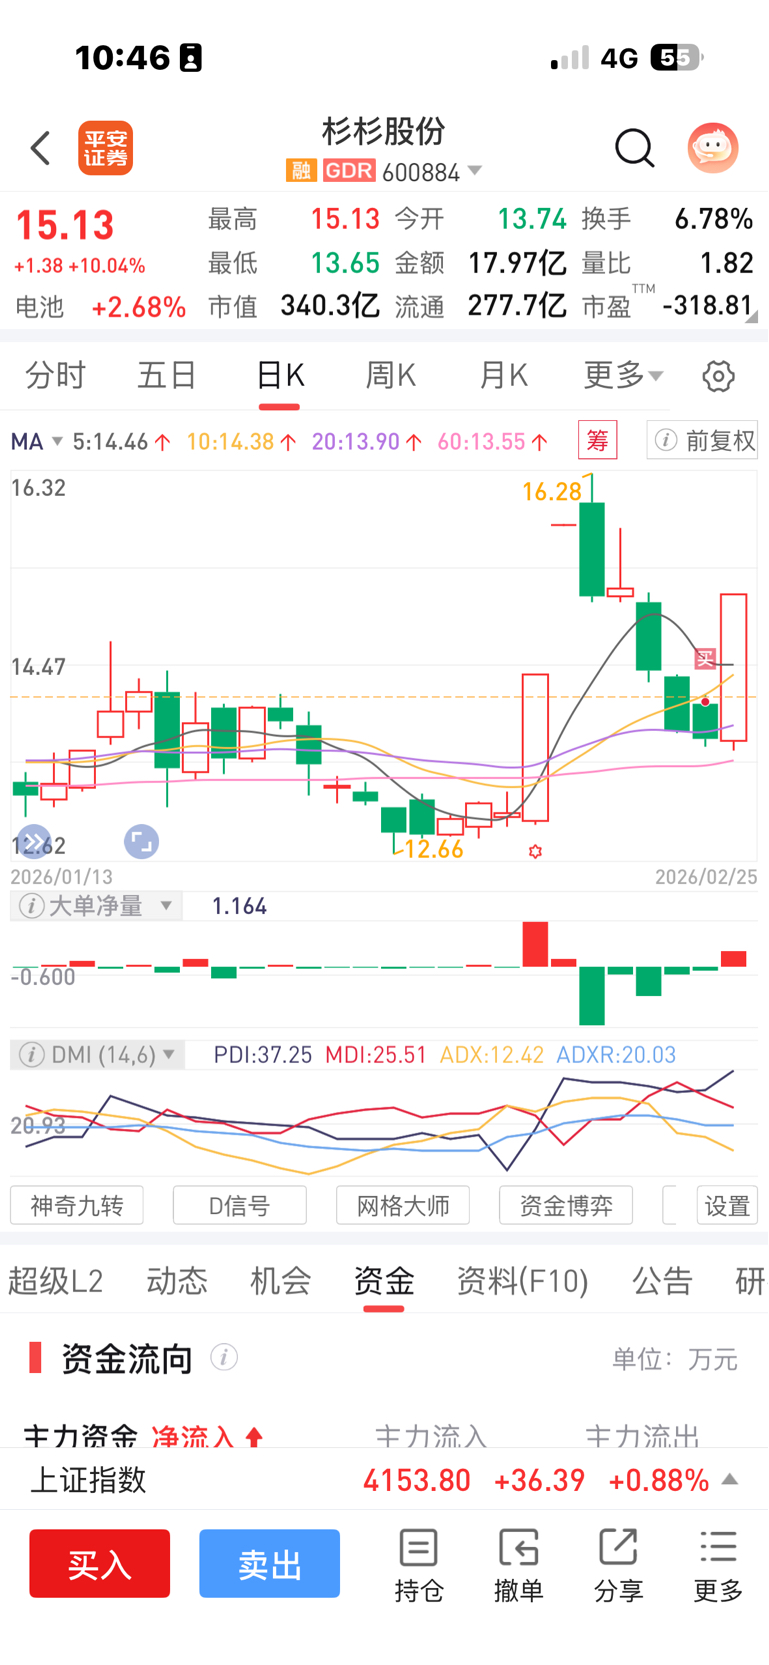Select the 日K chart tab
Viewport: 769px width, 1665px height.
click(x=280, y=376)
